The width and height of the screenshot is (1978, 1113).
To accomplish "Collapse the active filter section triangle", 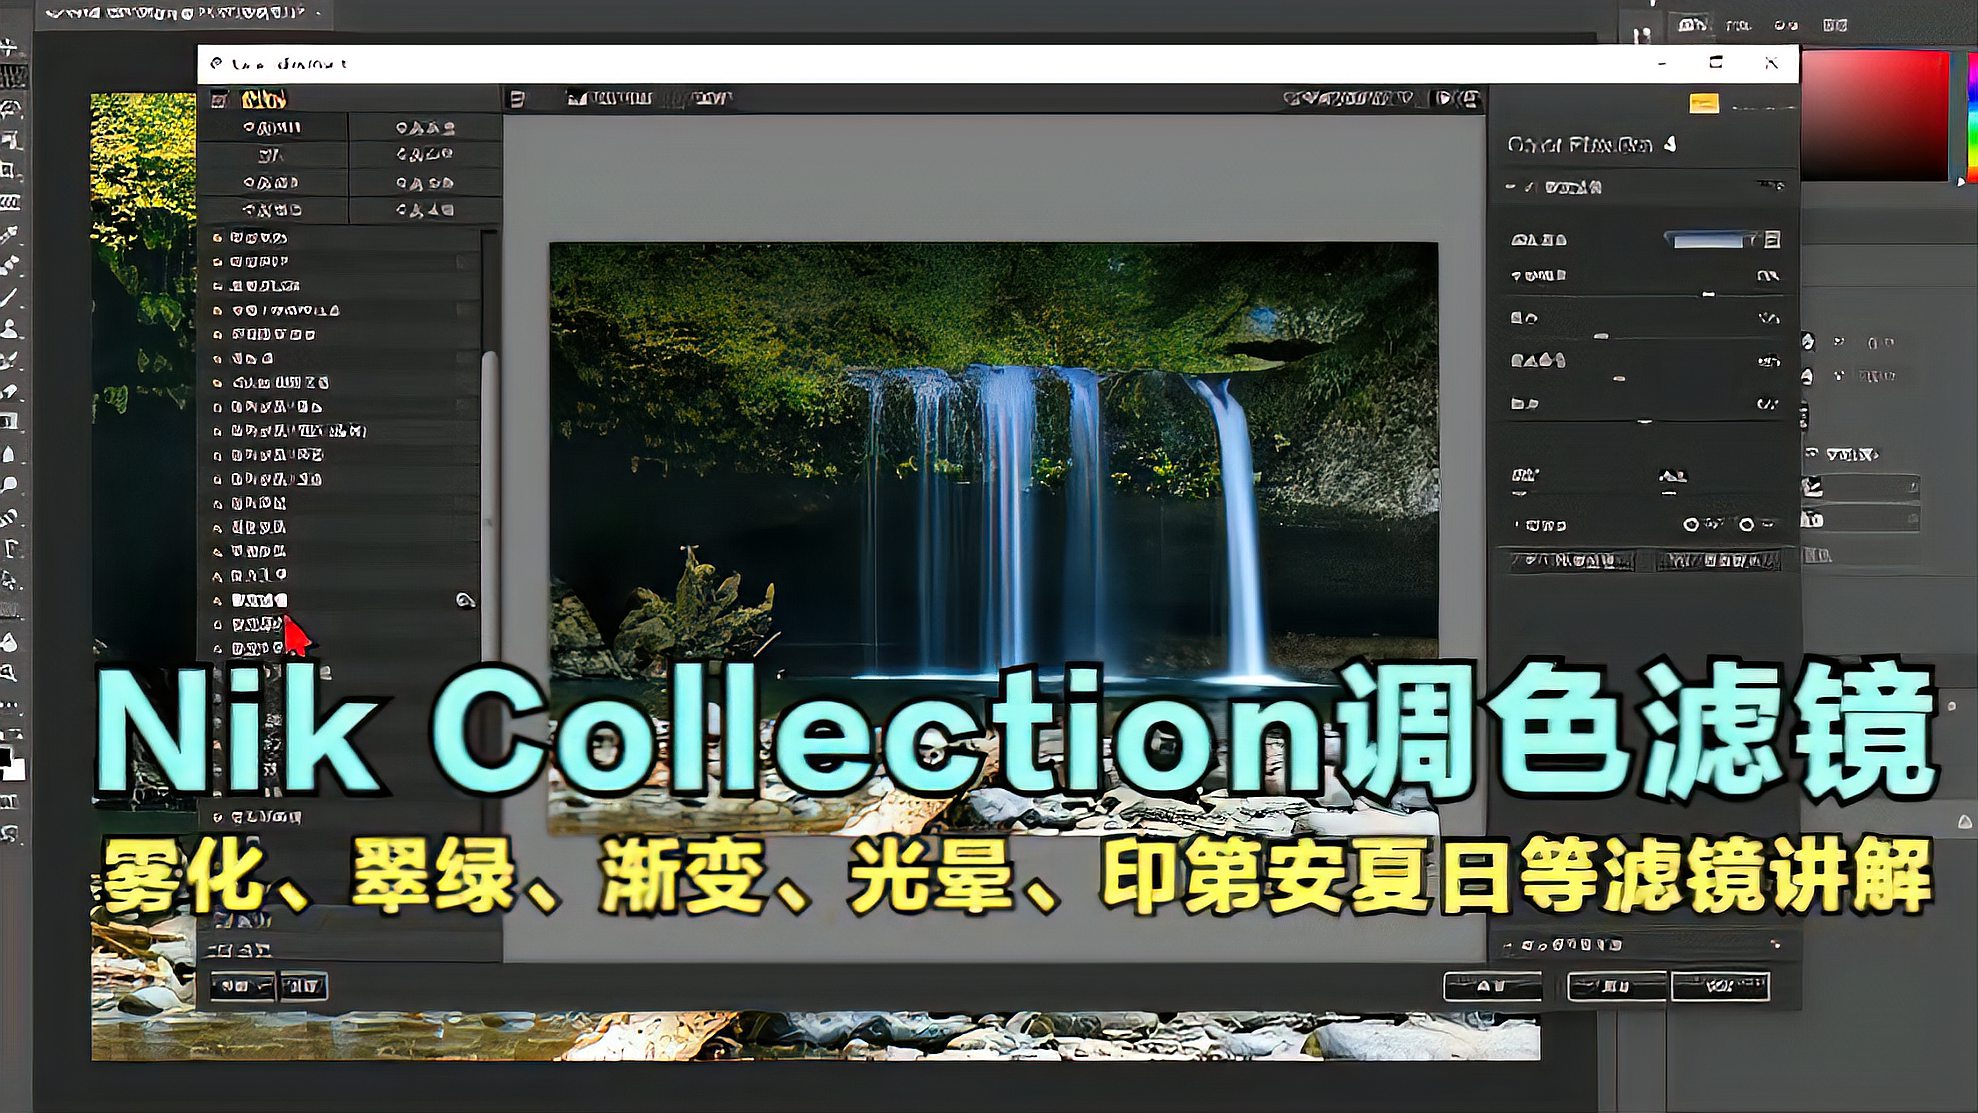I will [x=1510, y=187].
